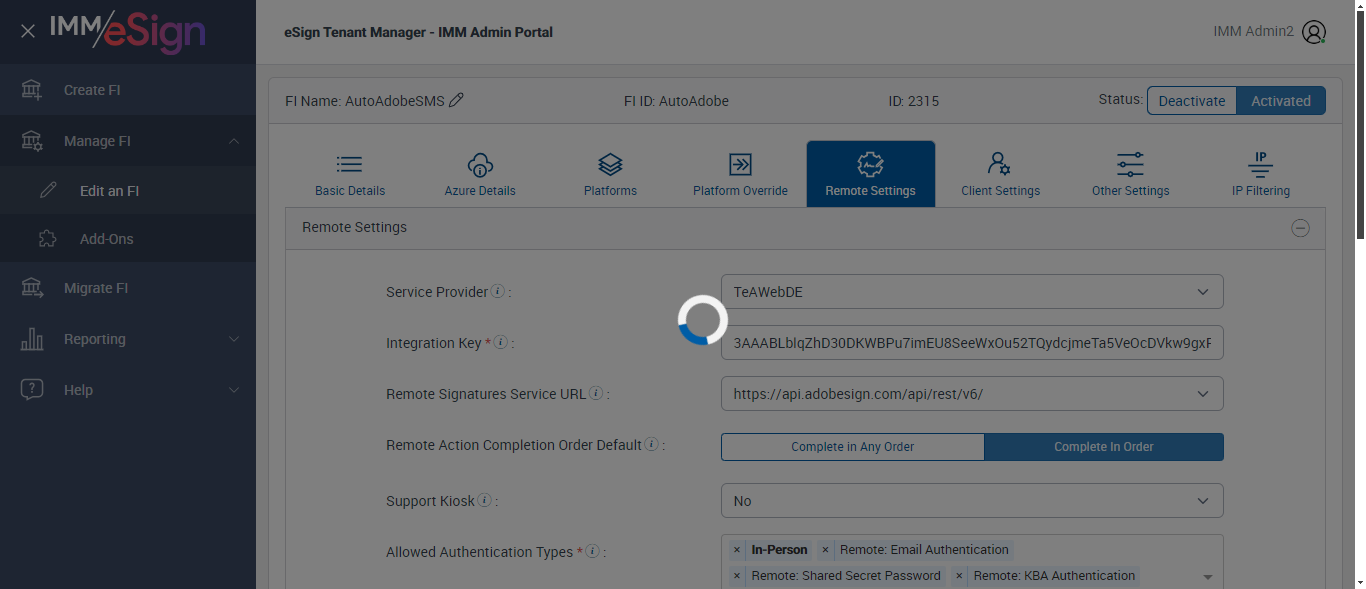Switch to the IP Filtering tab
The image size is (1366, 589).
1261,174
